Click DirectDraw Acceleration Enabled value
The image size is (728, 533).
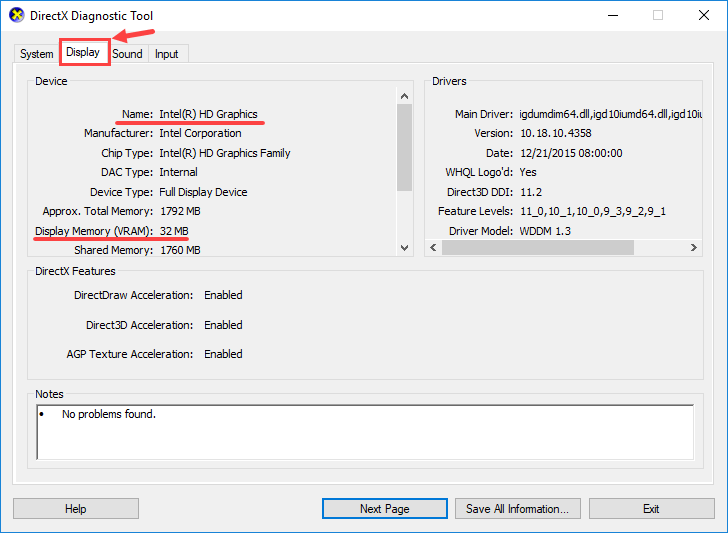click(223, 295)
